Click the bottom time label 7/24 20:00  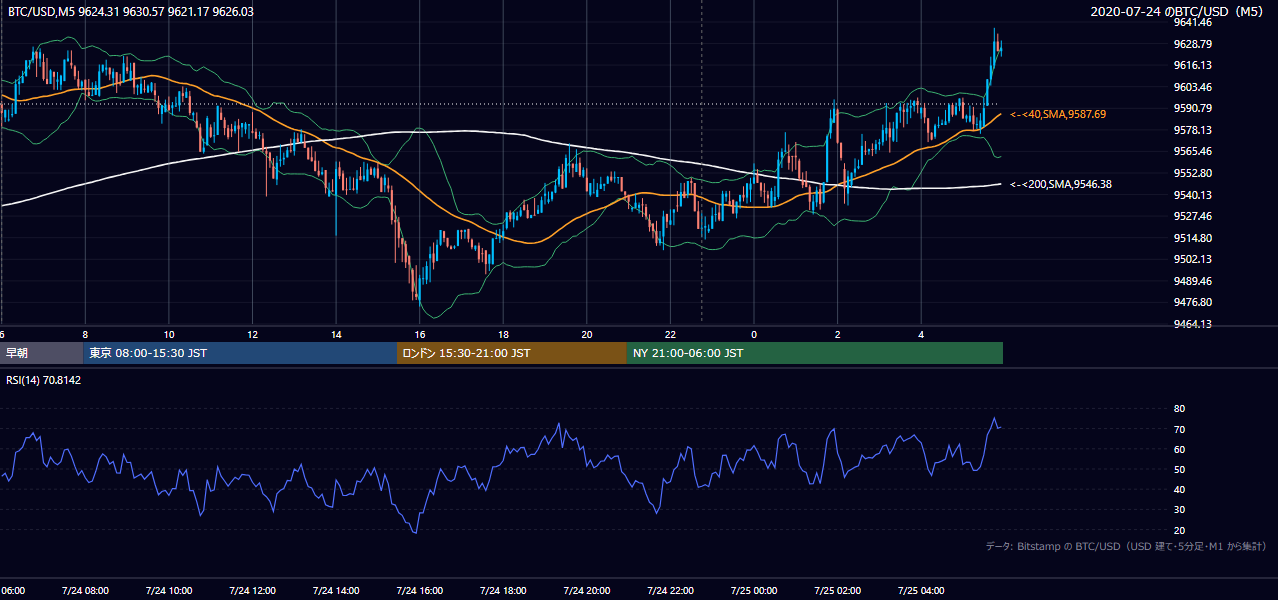pyautogui.click(x=587, y=591)
